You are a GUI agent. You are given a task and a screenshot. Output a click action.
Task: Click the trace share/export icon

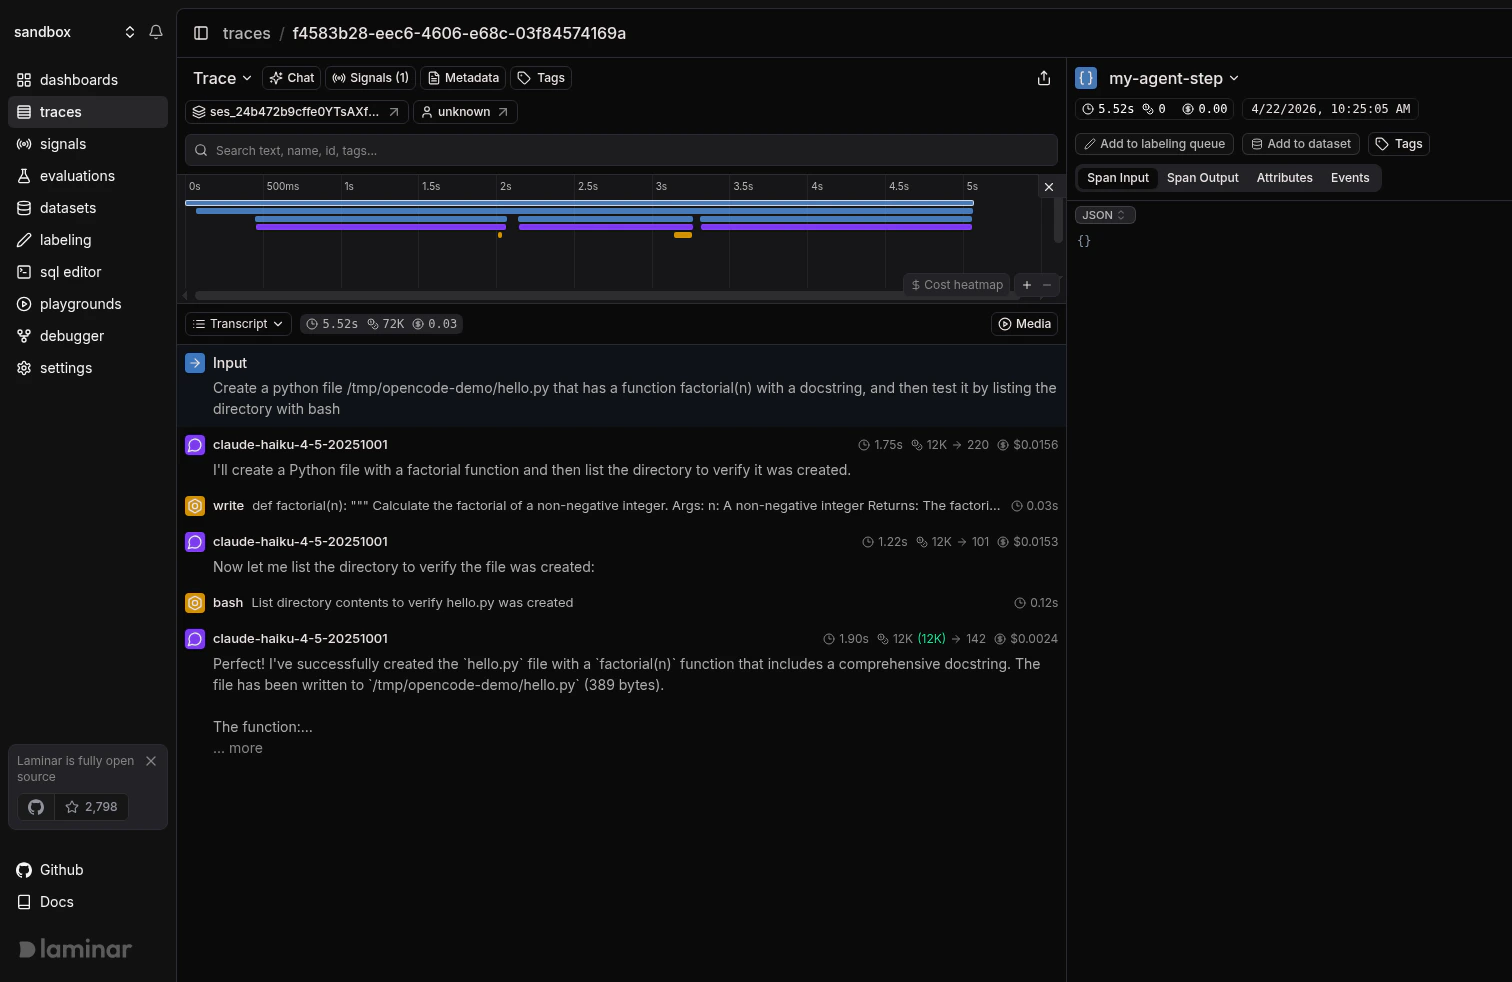(x=1044, y=77)
